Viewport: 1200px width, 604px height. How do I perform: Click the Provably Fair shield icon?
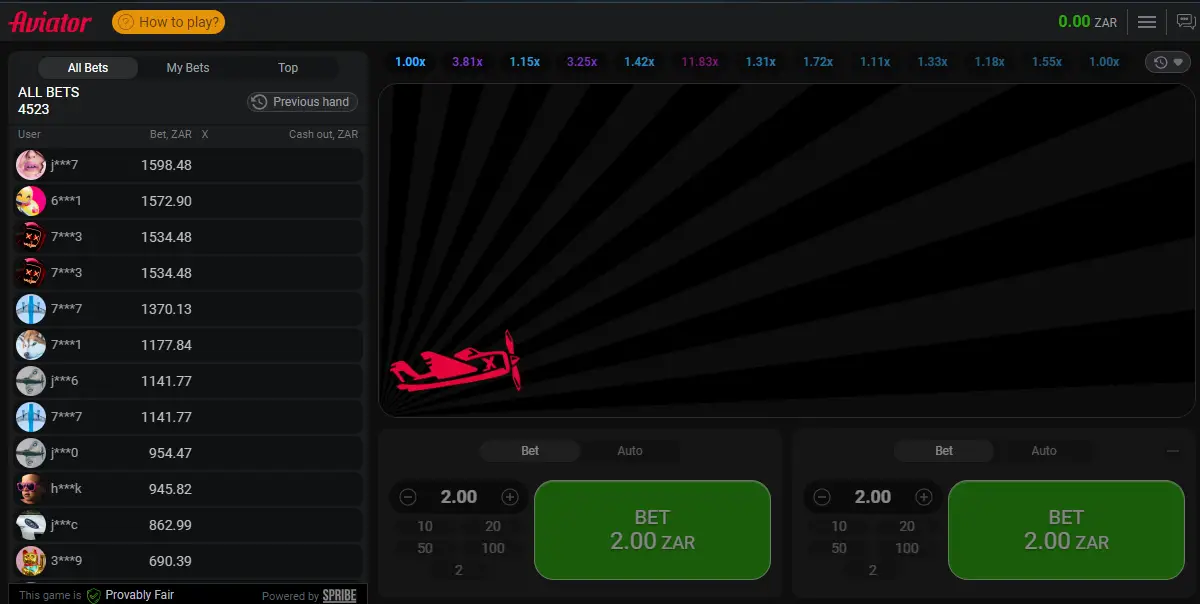point(93,595)
